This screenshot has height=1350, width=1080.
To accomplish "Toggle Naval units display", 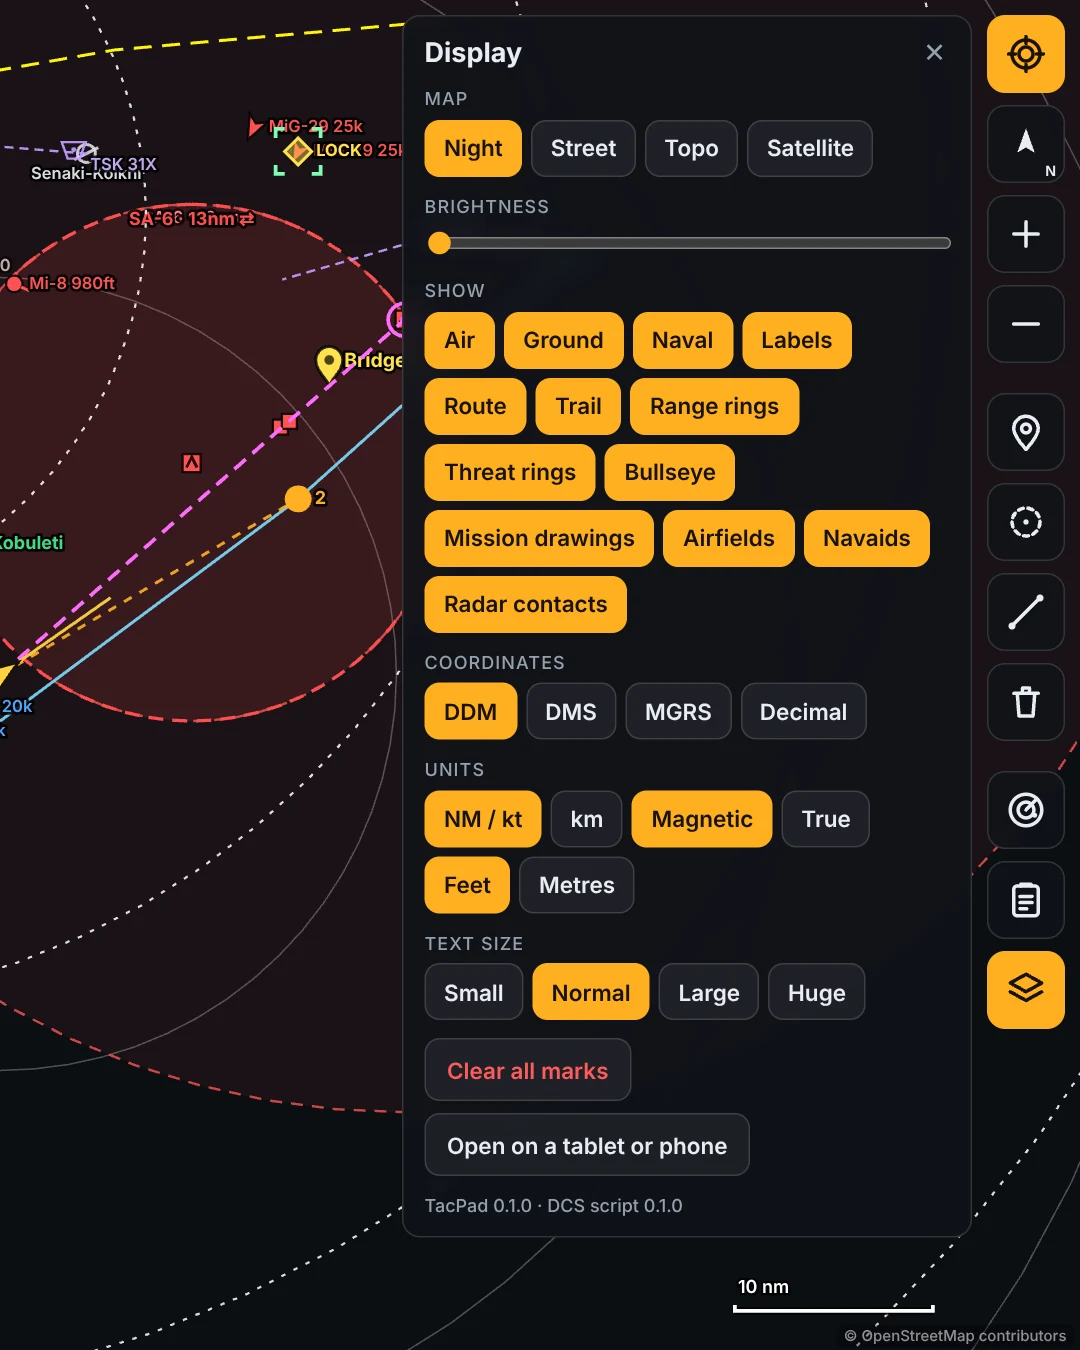I will 682,340.
